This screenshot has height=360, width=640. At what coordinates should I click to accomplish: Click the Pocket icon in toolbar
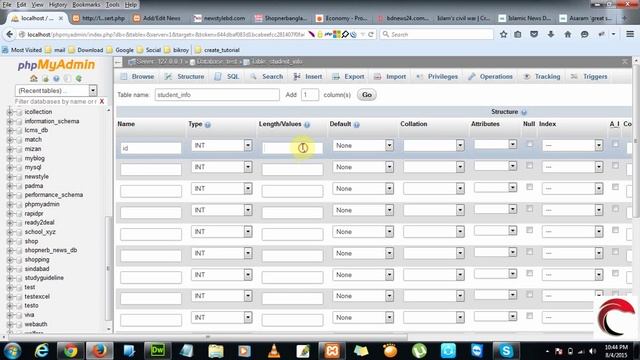534,34
